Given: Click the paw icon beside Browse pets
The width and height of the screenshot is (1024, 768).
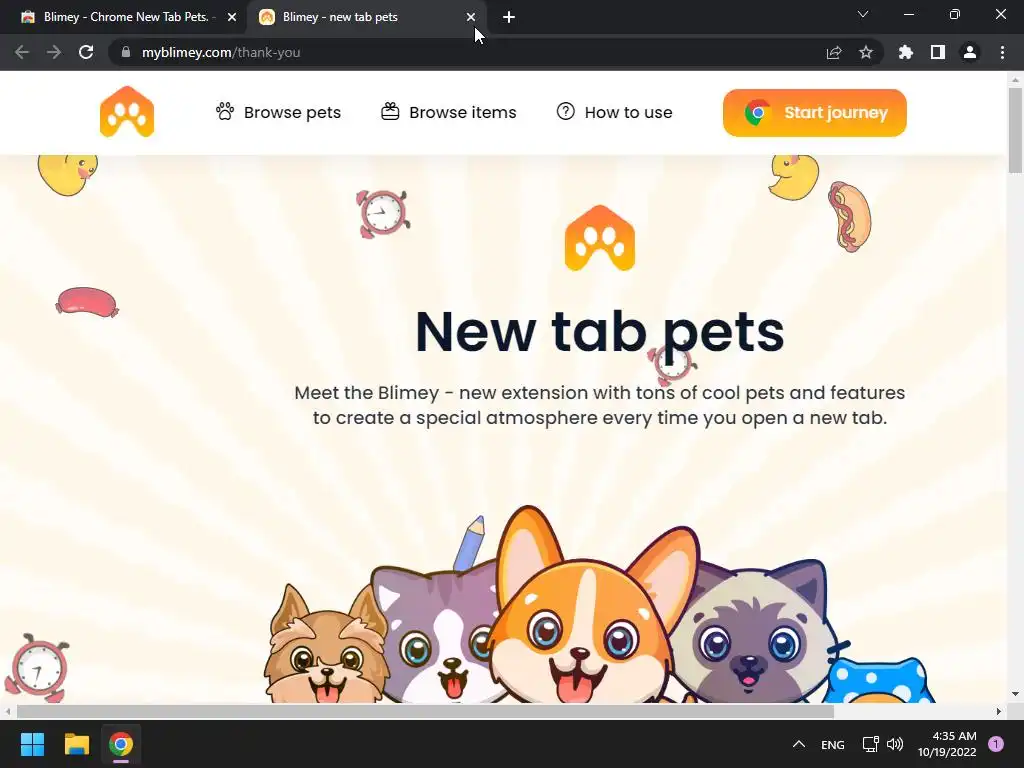Looking at the screenshot, I should 225,112.
